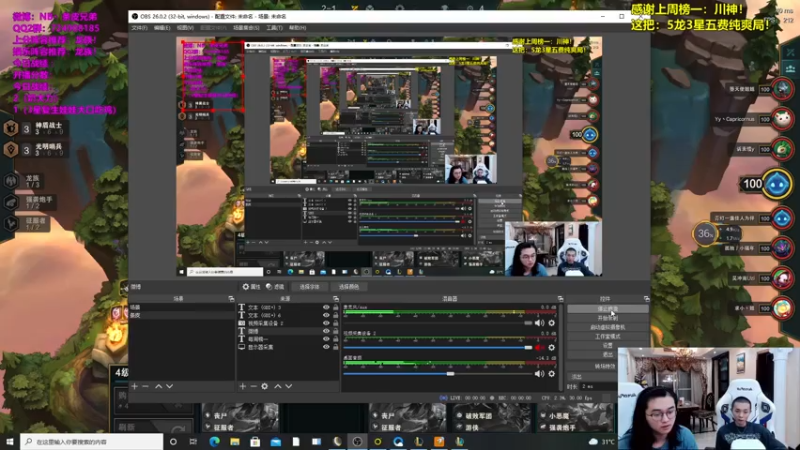Pop out the Sources dock panel

[x=336, y=298]
